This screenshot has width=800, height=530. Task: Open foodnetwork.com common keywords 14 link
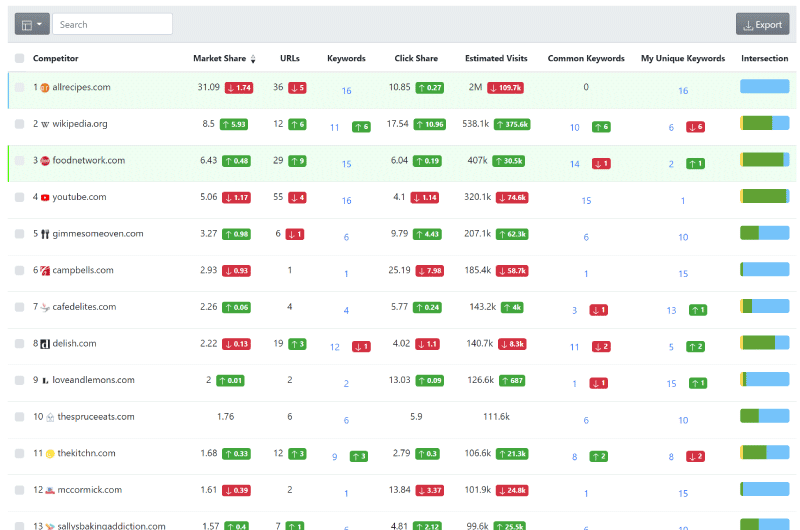pyautogui.click(x=574, y=164)
